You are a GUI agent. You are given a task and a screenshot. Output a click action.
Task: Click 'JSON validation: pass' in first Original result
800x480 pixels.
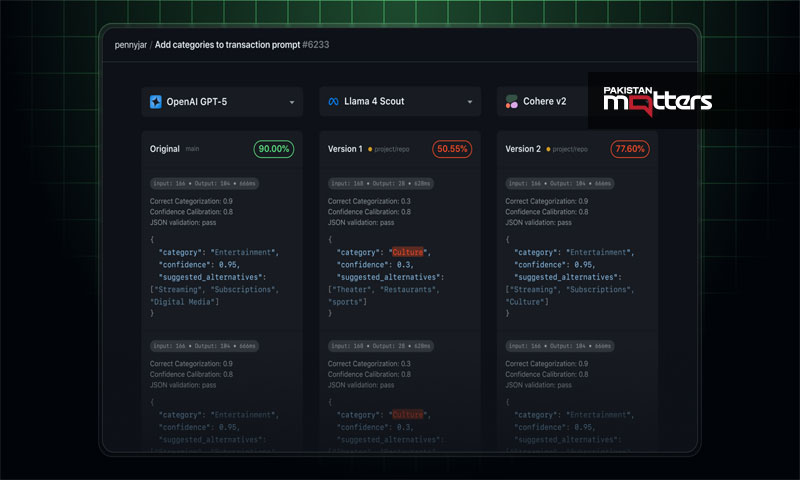(x=183, y=222)
